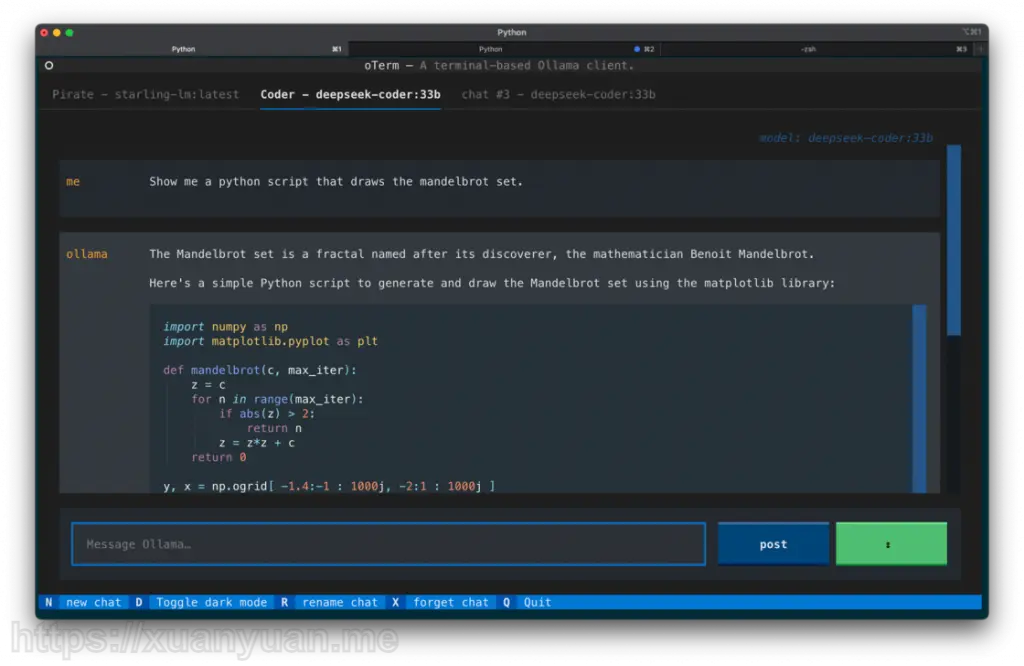Click the 'return 0' code line

click(219, 457)
